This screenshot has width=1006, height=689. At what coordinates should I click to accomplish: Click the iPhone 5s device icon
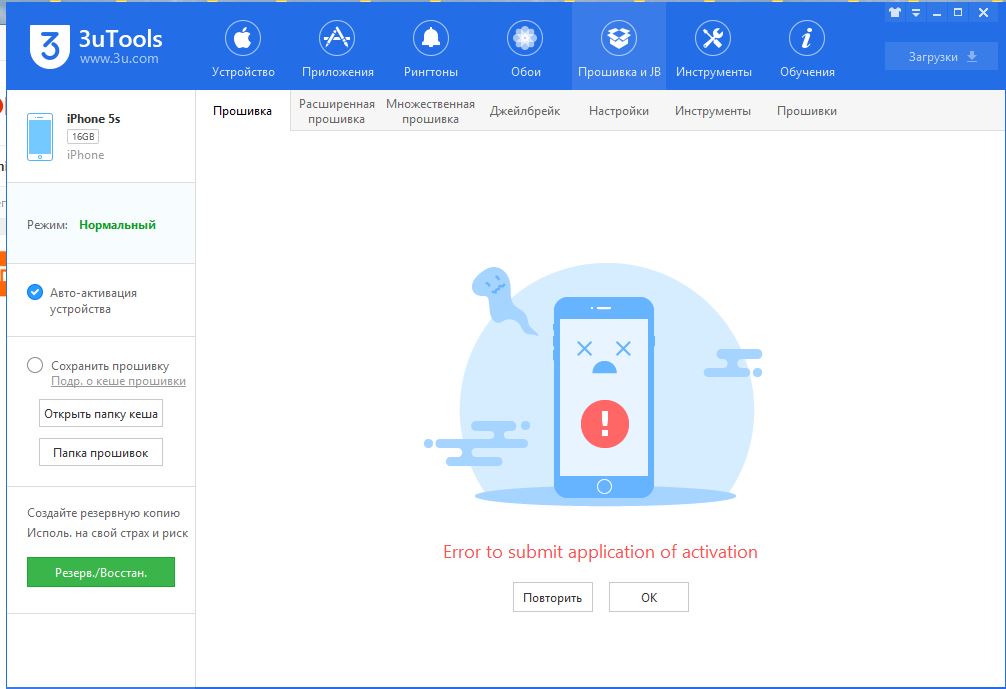[40, 137]
